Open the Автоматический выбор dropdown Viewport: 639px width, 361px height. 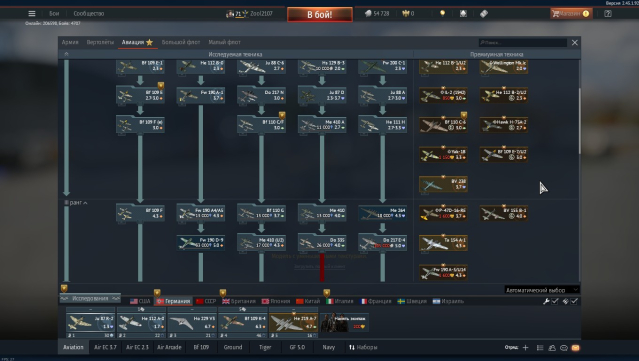click(x=542, y=290)
